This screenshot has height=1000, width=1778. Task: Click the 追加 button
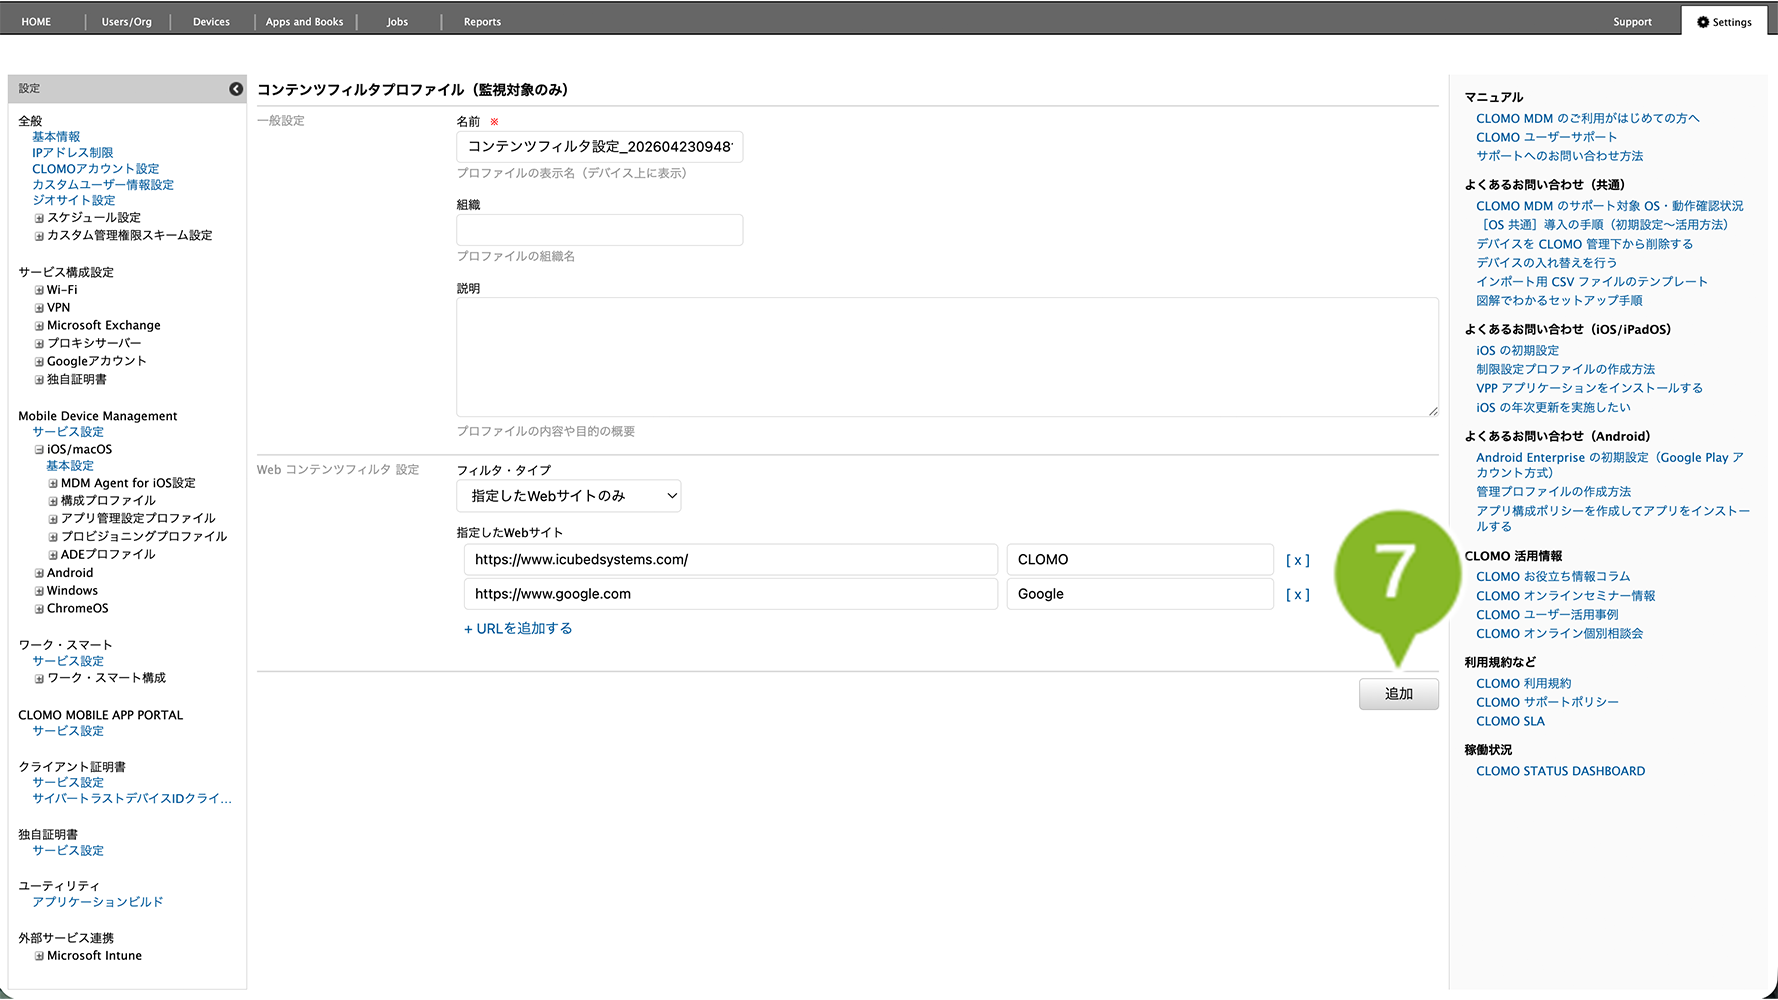[1398, 694]
